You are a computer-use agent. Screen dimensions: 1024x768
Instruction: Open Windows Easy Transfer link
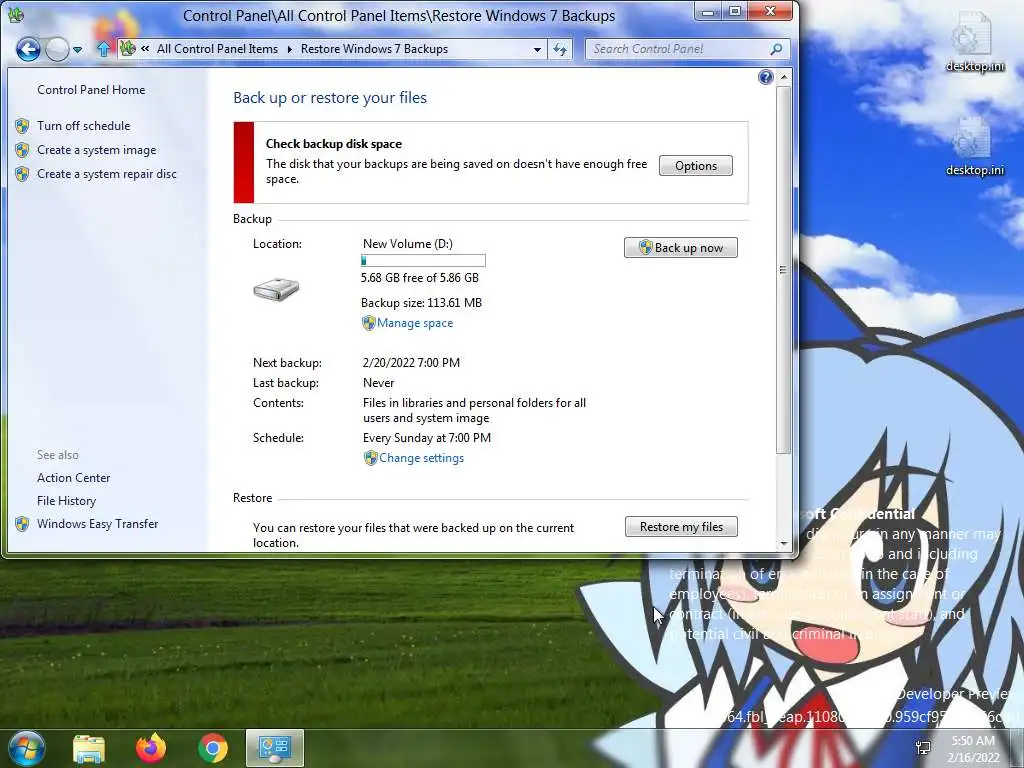[98, 524]
